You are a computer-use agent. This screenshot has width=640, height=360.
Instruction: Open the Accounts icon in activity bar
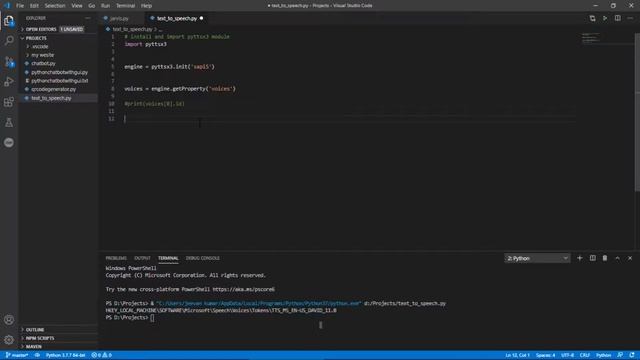(x=9, y=320)
